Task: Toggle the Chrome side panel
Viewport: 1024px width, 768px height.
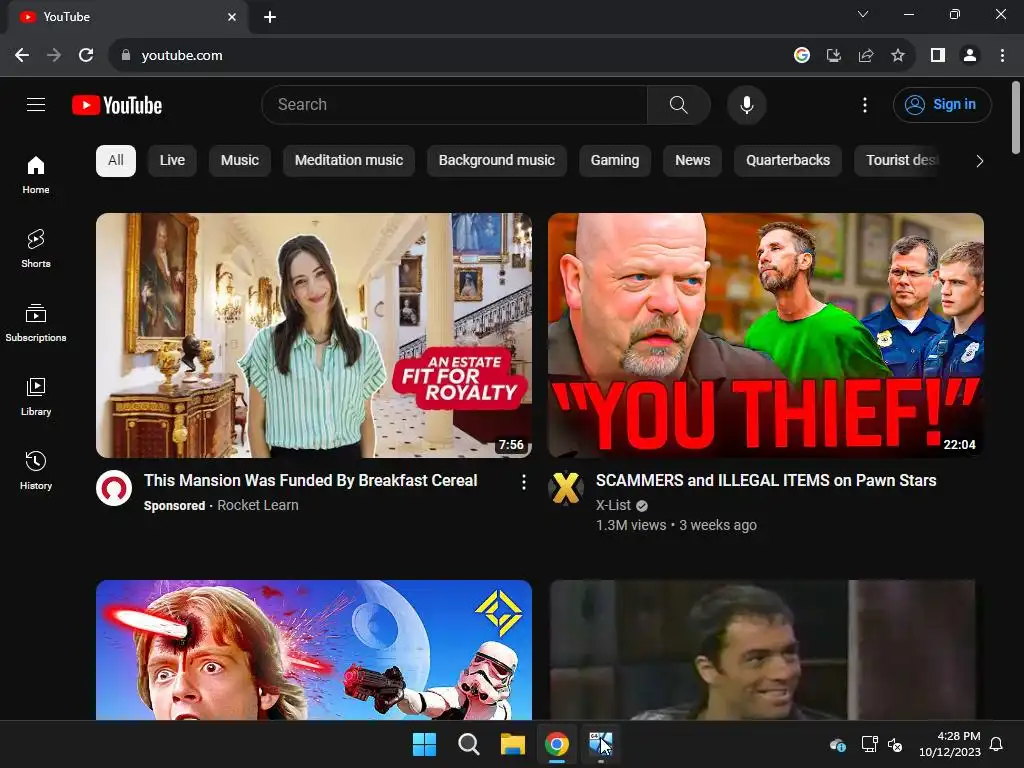Action: coord(938,56)
